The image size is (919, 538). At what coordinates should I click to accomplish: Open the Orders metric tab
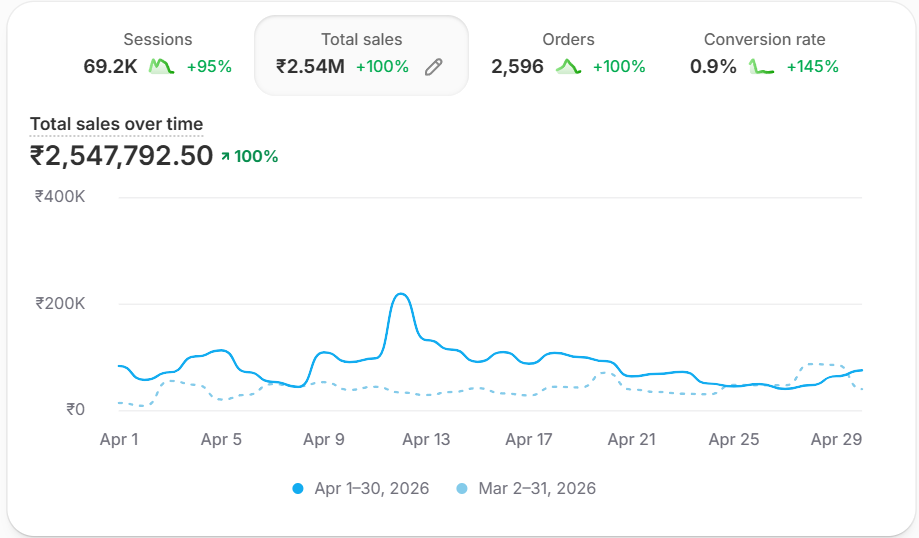(x=568, y=54)
